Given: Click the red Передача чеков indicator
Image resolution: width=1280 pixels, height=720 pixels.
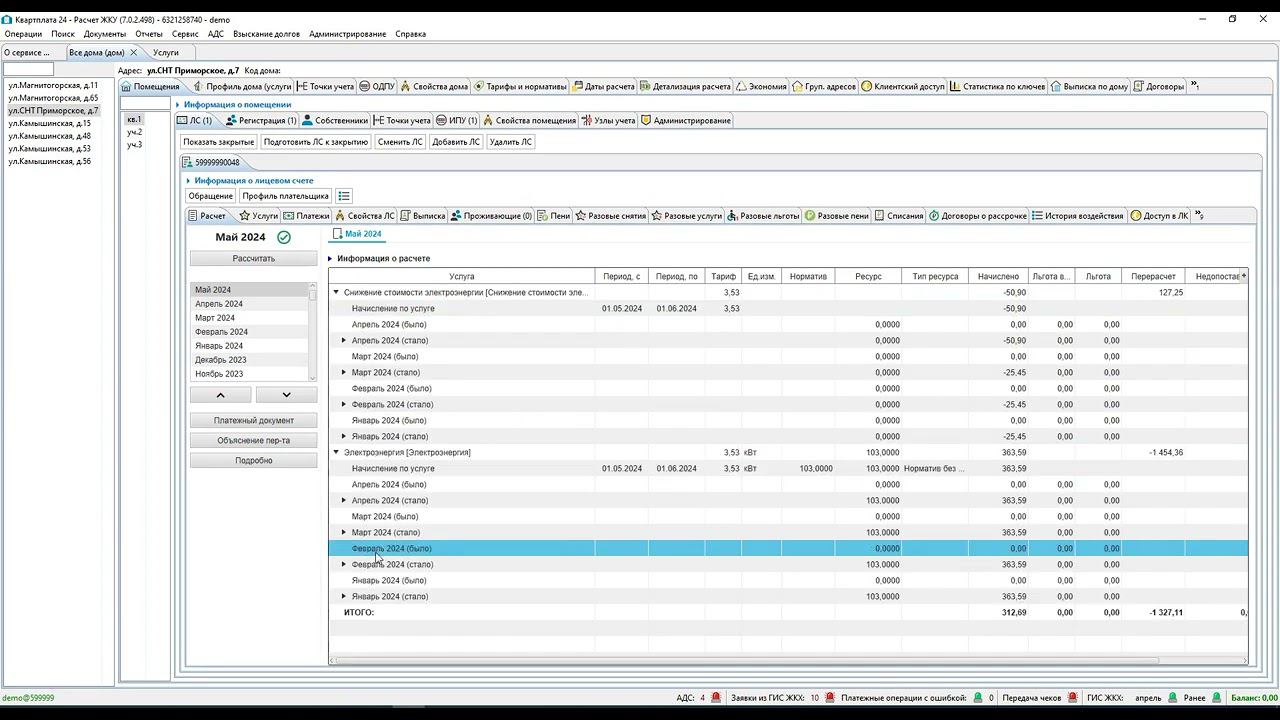Looking at the screenshot, I should pos(1073,698).
